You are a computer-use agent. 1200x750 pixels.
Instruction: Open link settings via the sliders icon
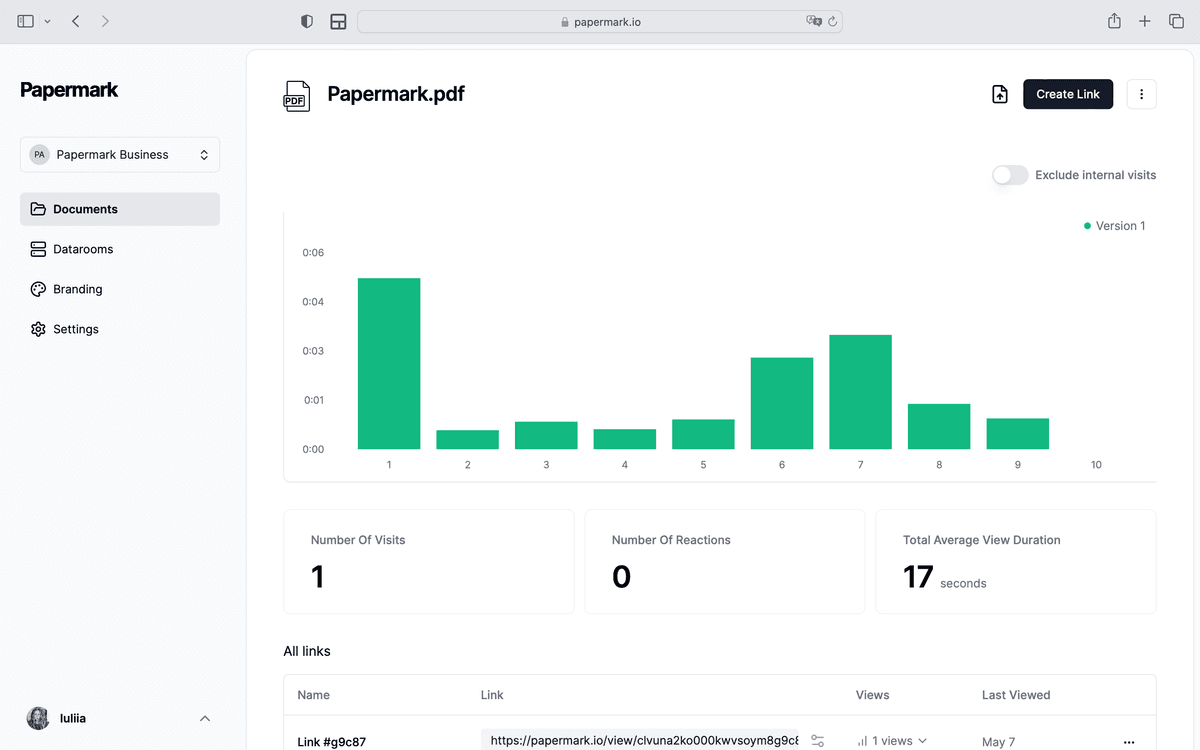[817, 741]
